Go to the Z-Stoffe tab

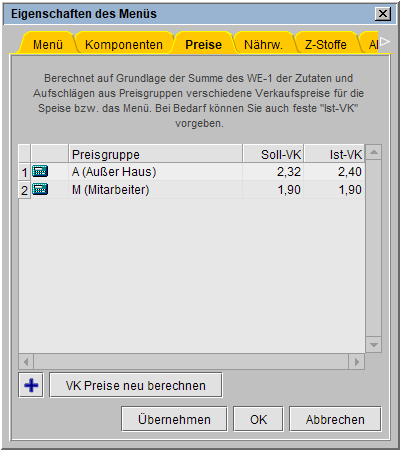pyautogui.click(x=326, y=44)
